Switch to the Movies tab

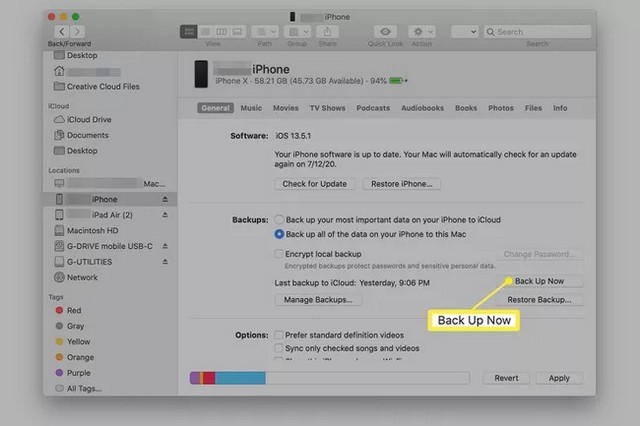[x=286, y=108]
